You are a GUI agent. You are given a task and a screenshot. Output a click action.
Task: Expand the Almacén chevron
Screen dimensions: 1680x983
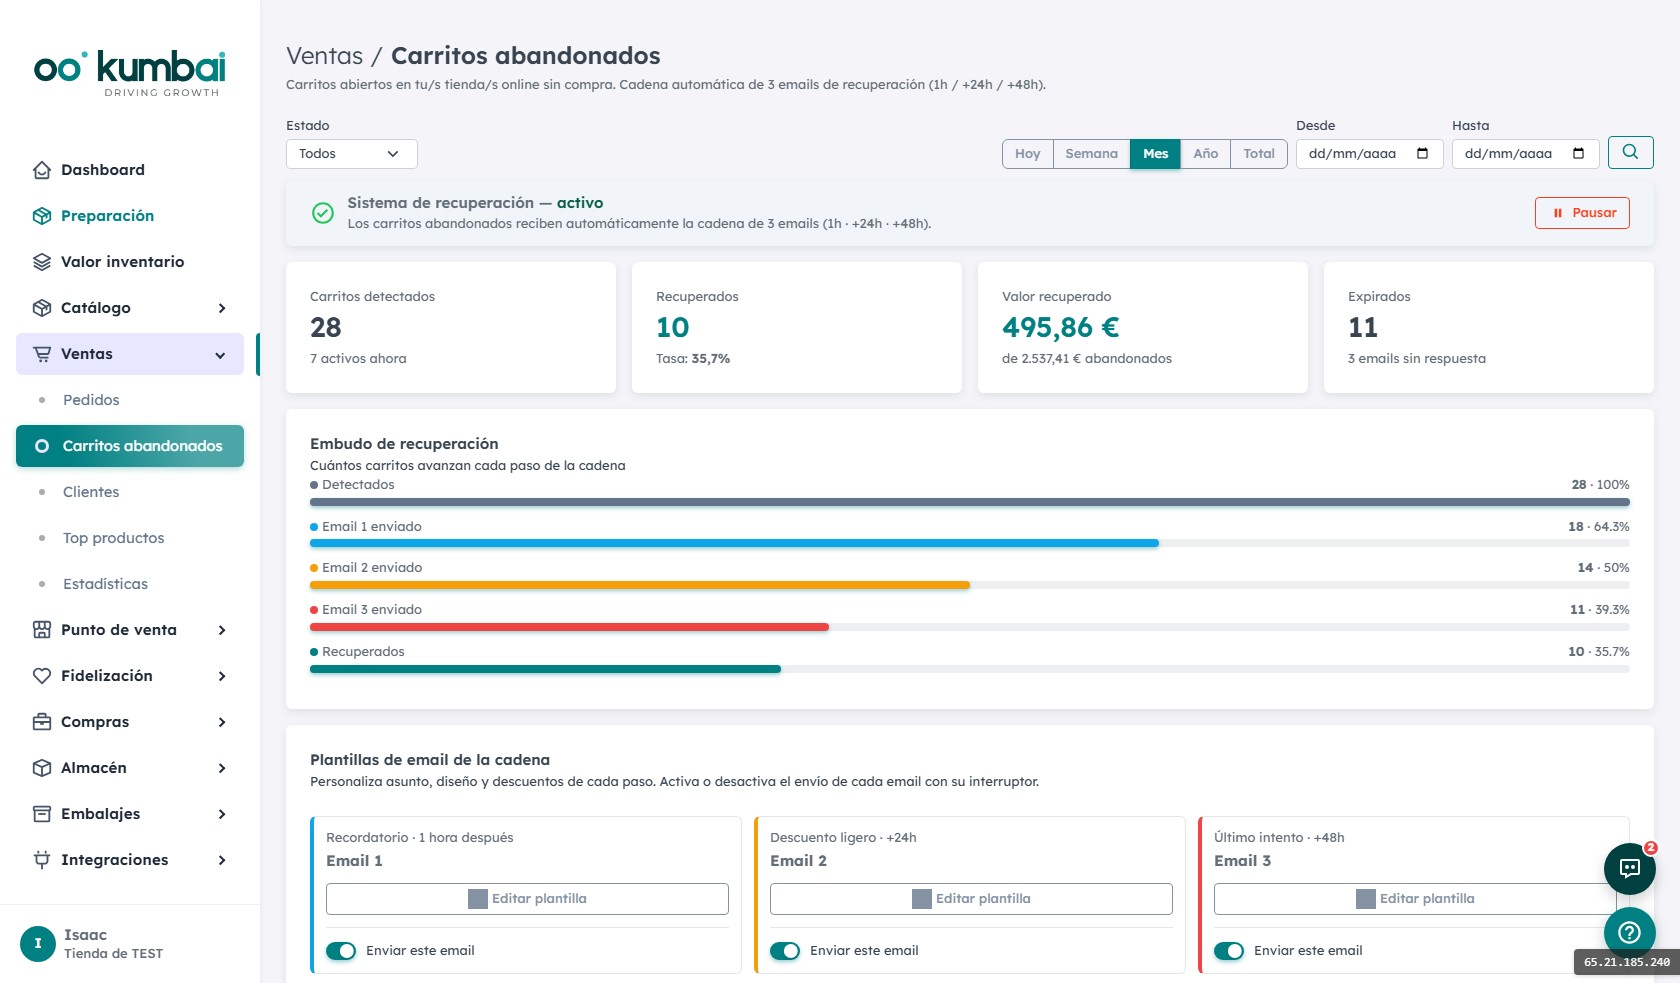pyautogui.click(x=222, y=768)
